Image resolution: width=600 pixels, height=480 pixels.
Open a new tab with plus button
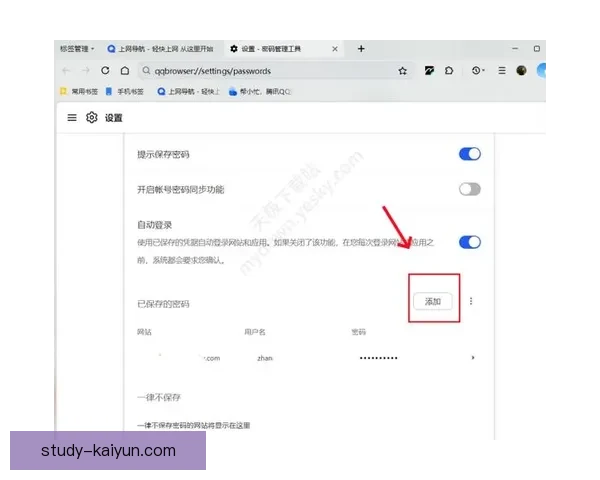point(361,49)
